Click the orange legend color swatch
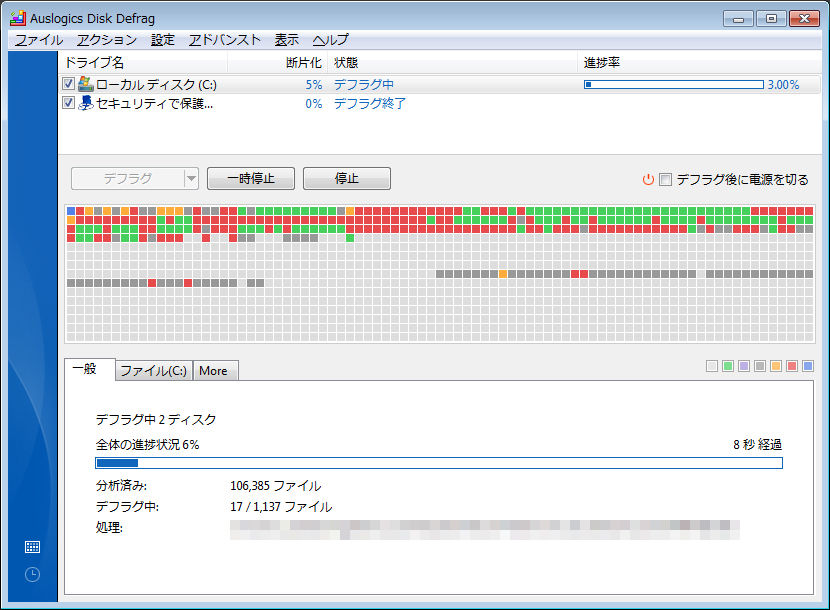Screen dimensions: 830x610 (776, 366)
